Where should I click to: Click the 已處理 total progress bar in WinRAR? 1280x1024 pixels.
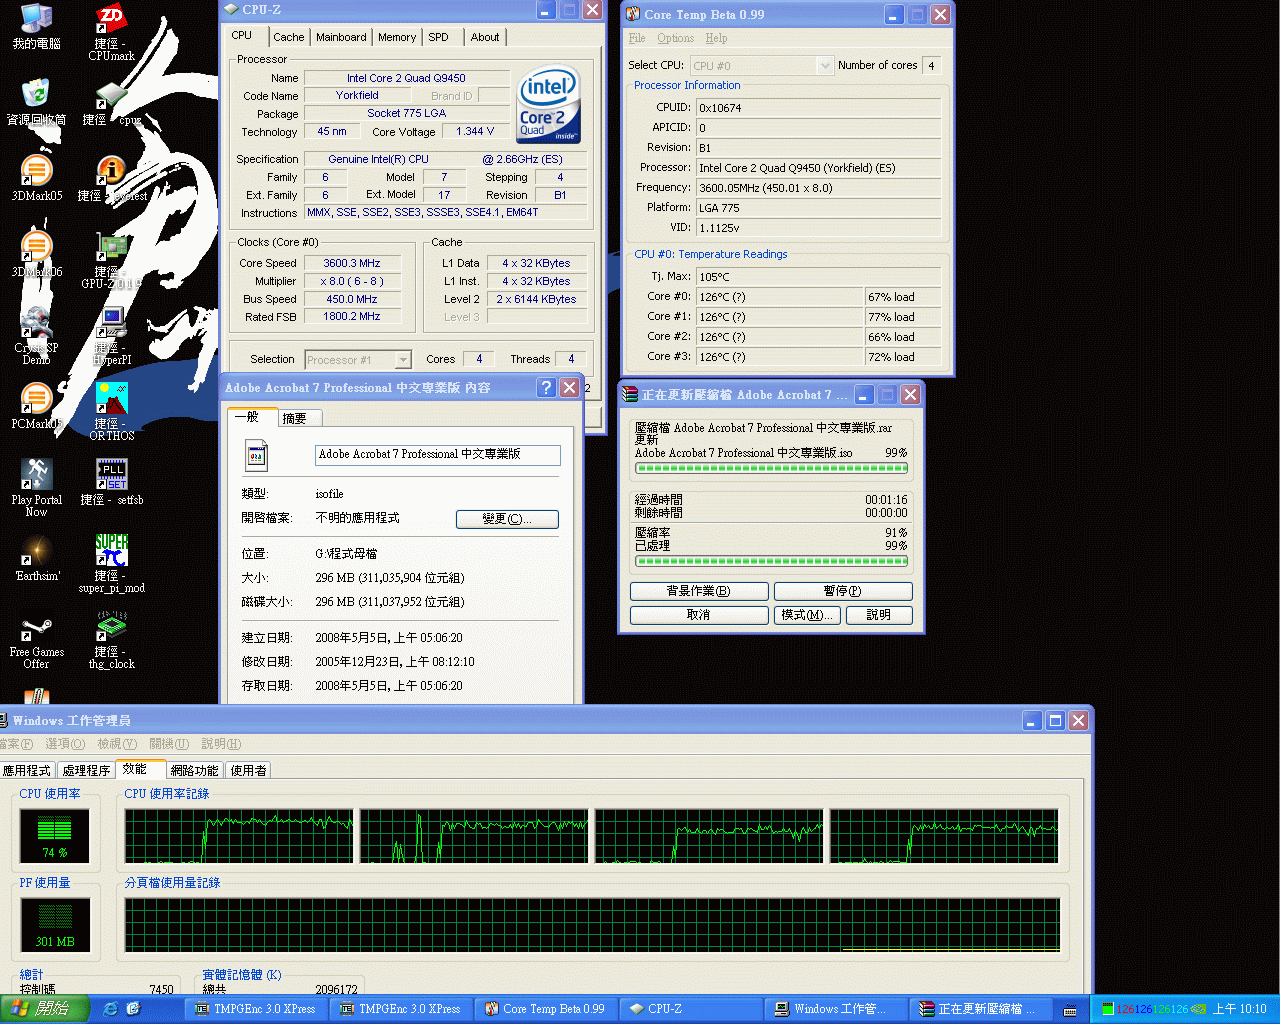771,560
